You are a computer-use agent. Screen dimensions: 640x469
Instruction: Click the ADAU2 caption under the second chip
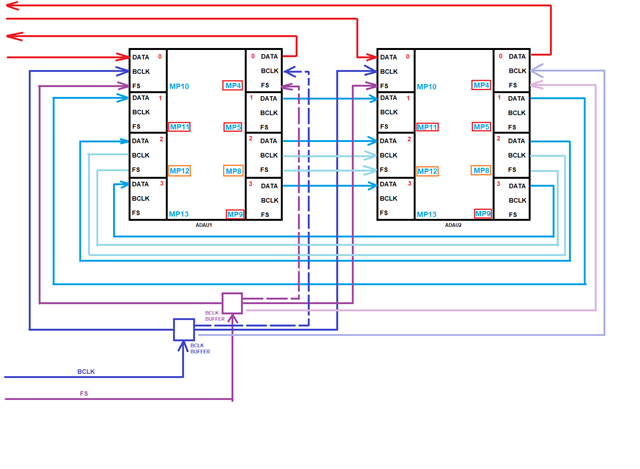453,225
